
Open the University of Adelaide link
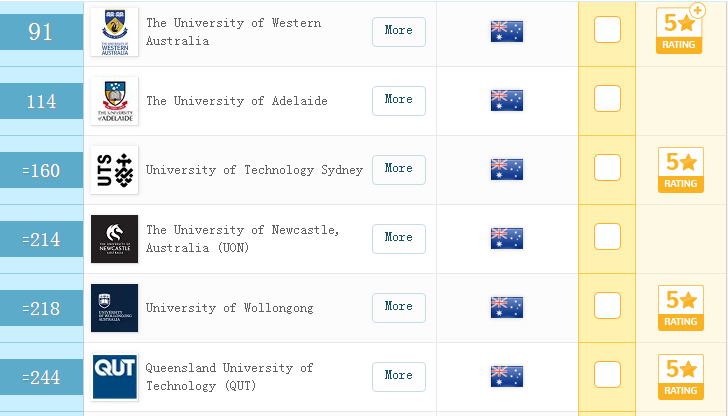click(x=236, y=101)
